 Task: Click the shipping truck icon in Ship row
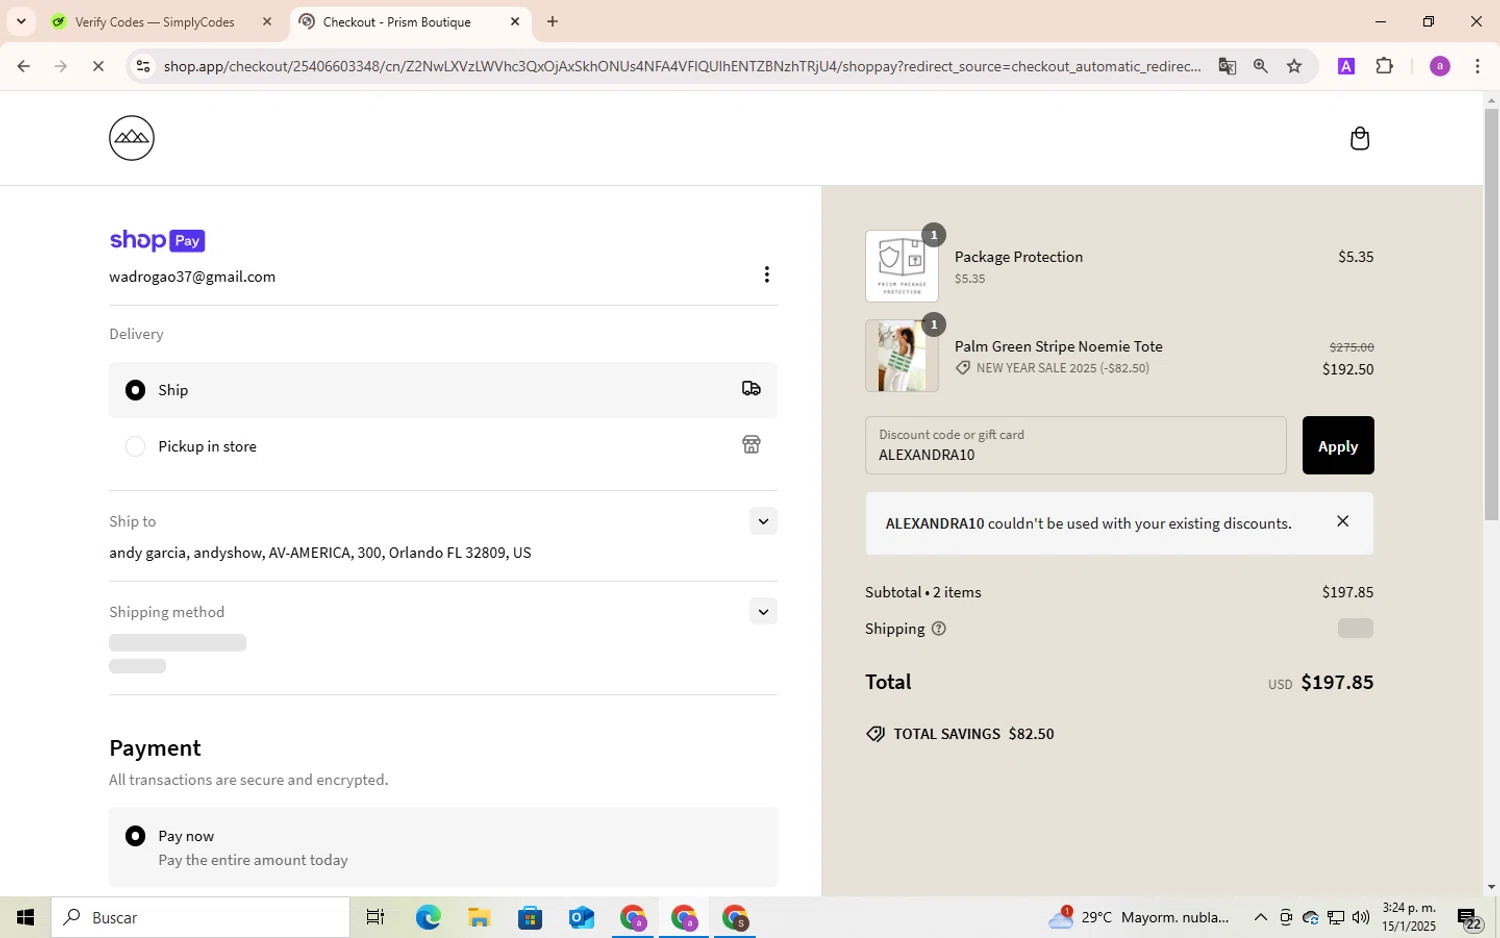pos(751,389)
